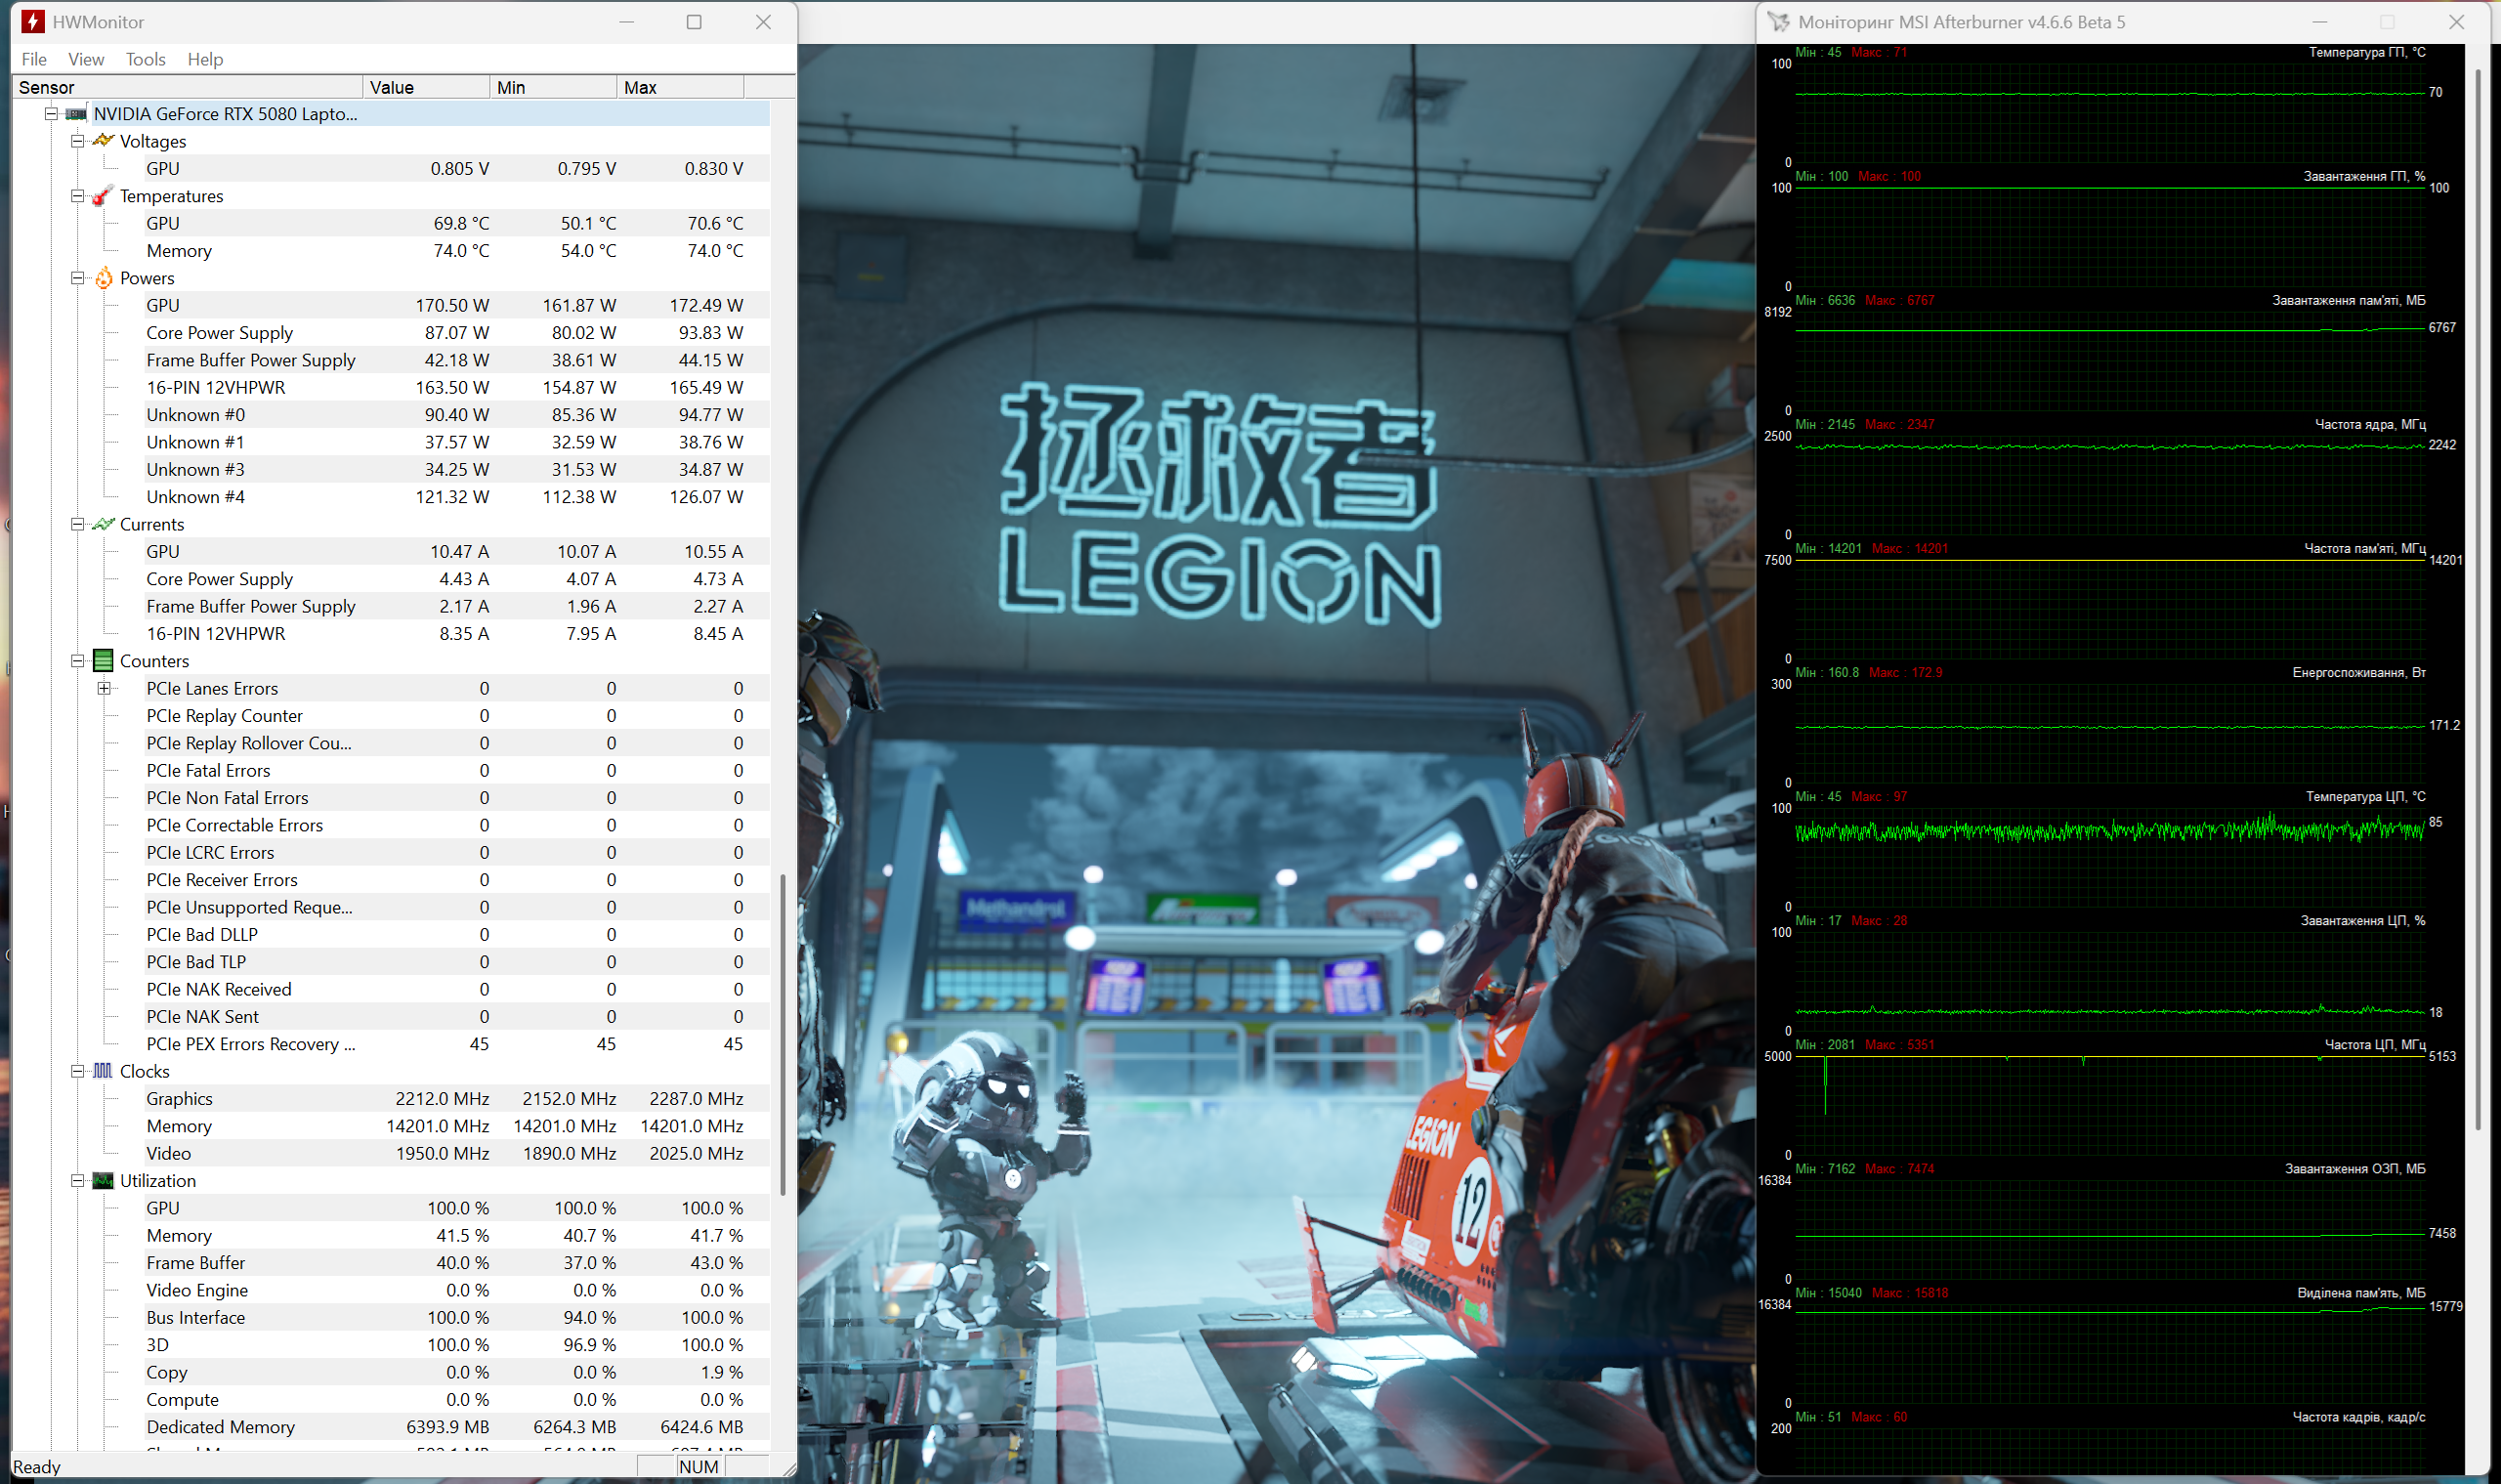Collapse the Temperatures tree section
This screenshot has height=1484, width=2501.
(77, 196)
